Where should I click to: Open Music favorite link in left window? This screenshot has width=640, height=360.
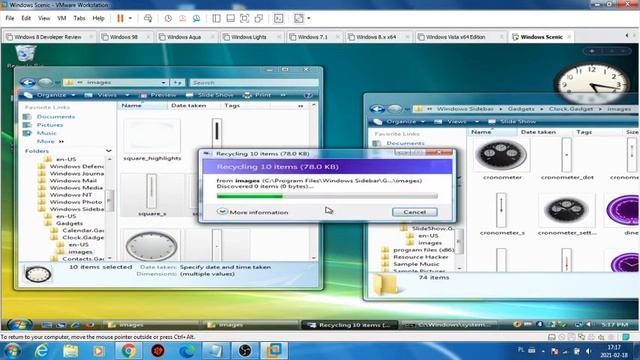(x=47, y=133)
